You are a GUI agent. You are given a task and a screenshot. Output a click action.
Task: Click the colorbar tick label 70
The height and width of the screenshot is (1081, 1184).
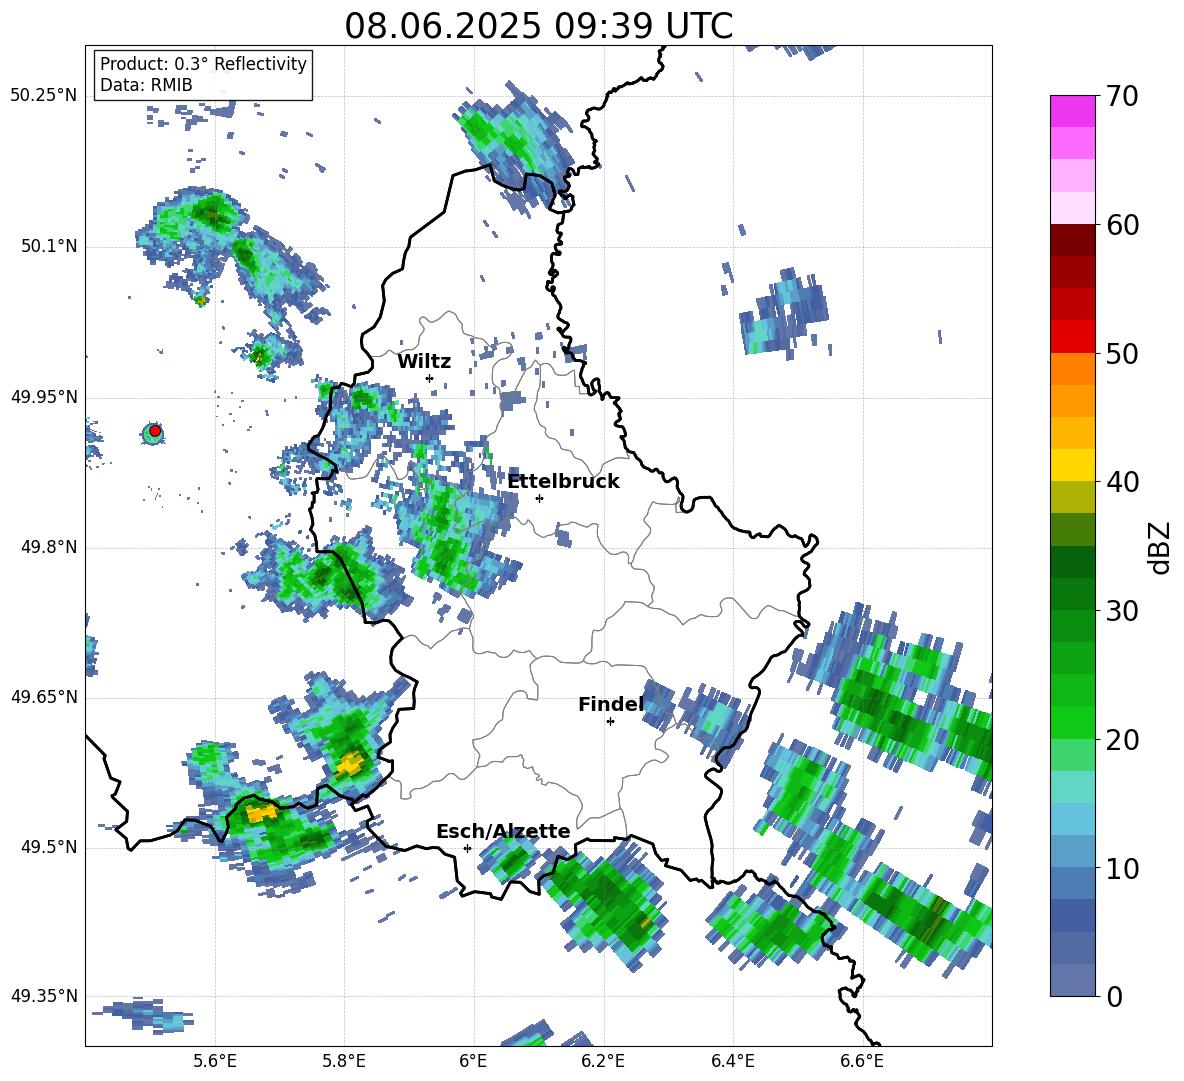click(1121, 96)
